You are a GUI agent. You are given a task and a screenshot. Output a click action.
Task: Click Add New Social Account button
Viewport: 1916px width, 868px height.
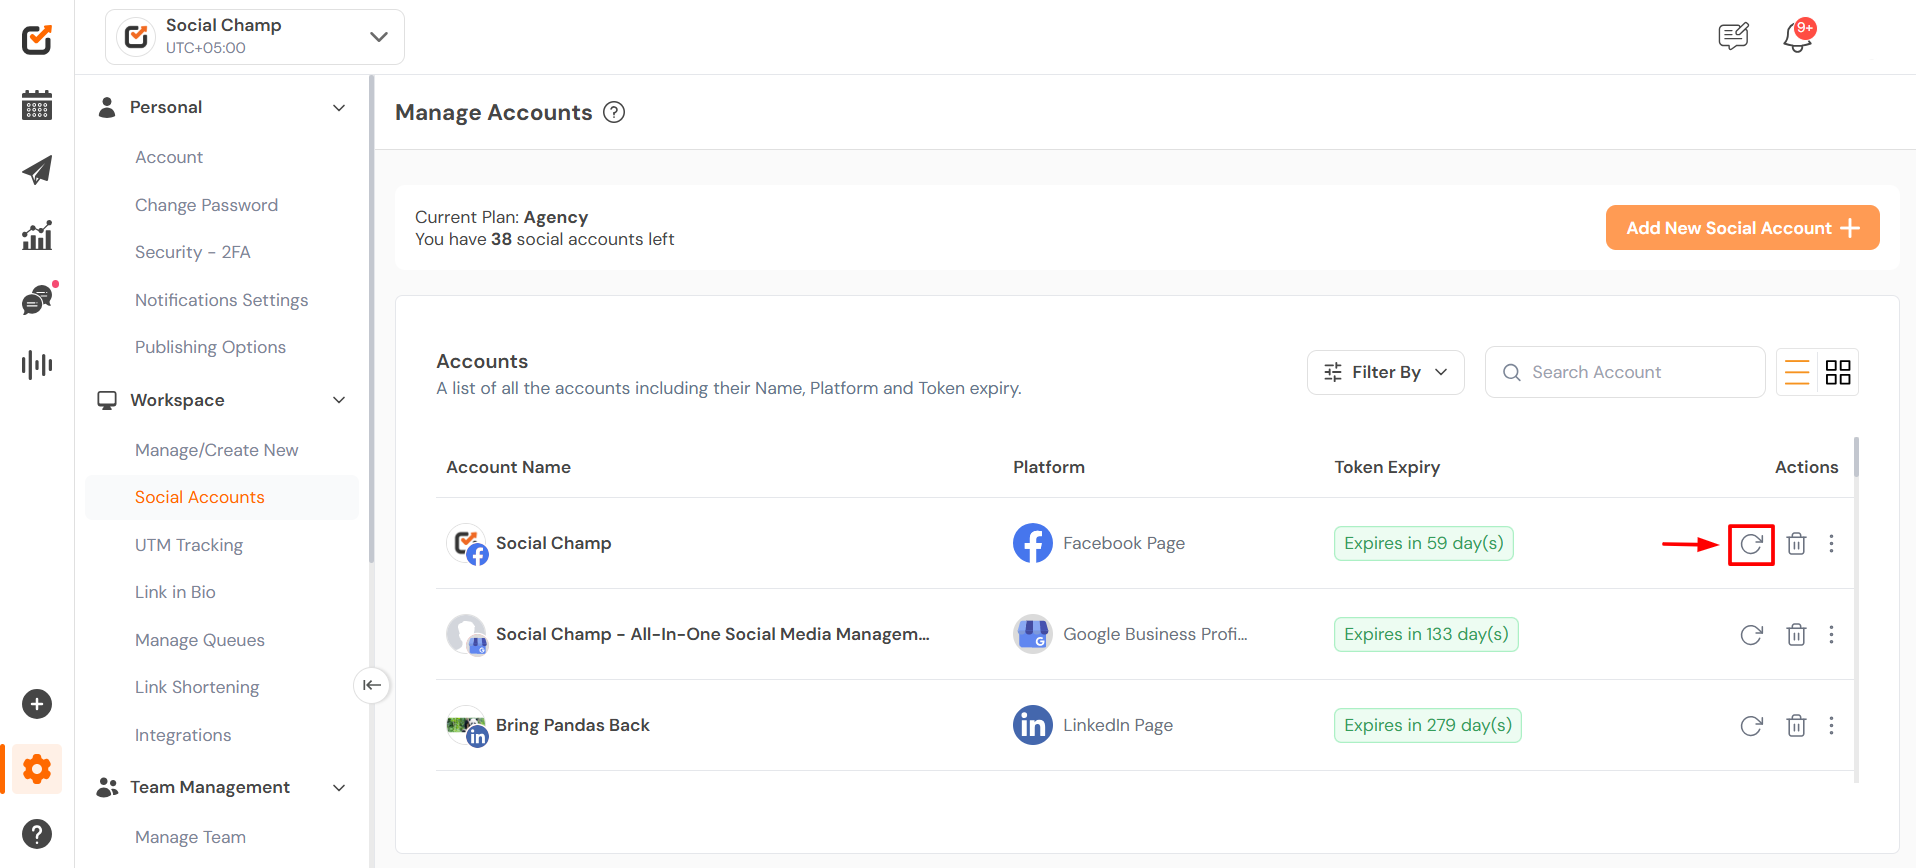coord(1742,228)
